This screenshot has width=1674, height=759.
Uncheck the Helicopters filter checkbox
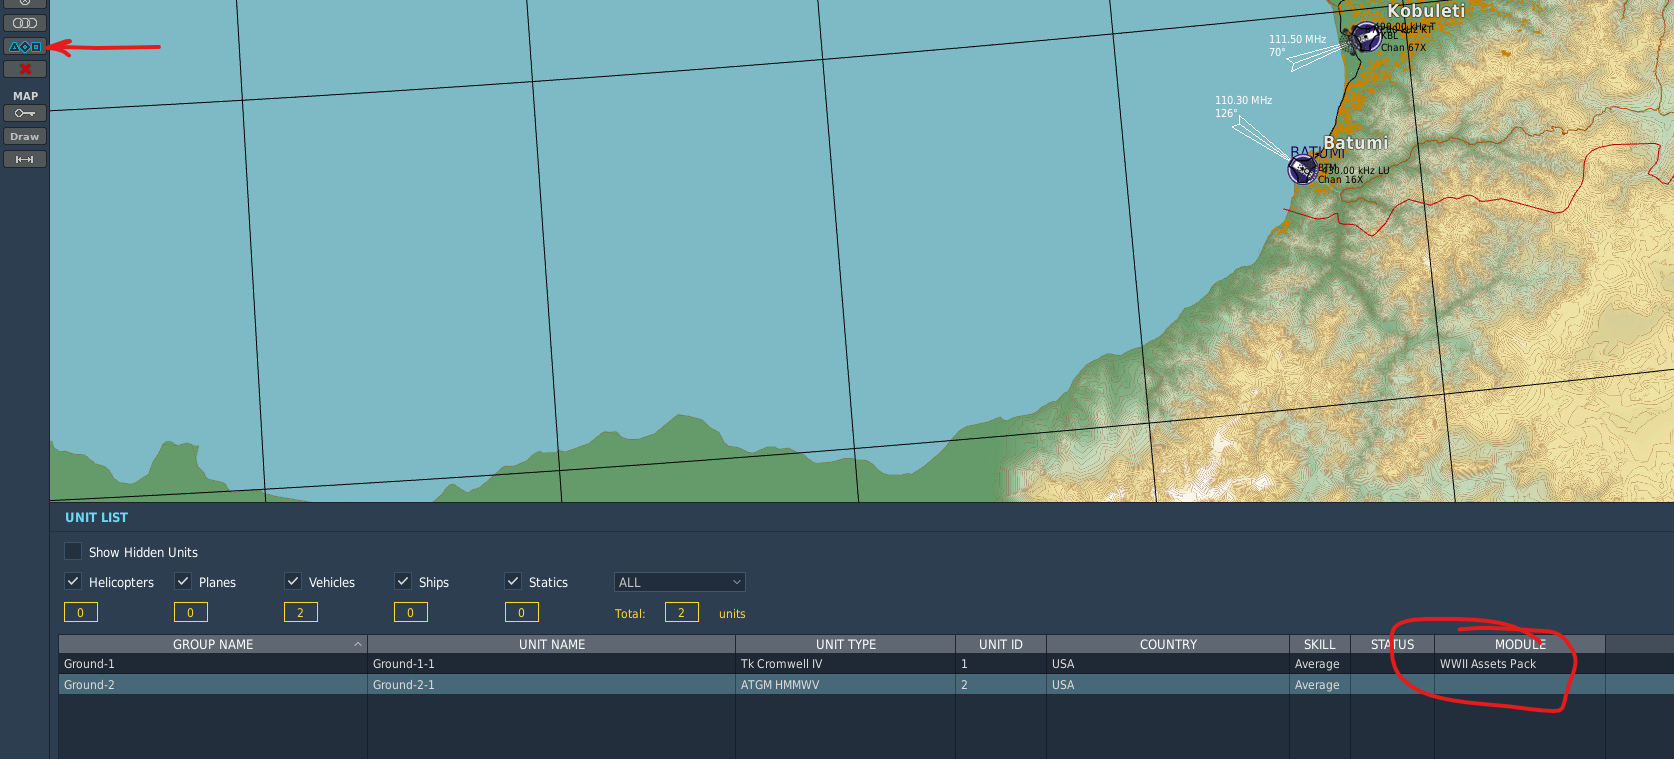[x=73, y=581]
